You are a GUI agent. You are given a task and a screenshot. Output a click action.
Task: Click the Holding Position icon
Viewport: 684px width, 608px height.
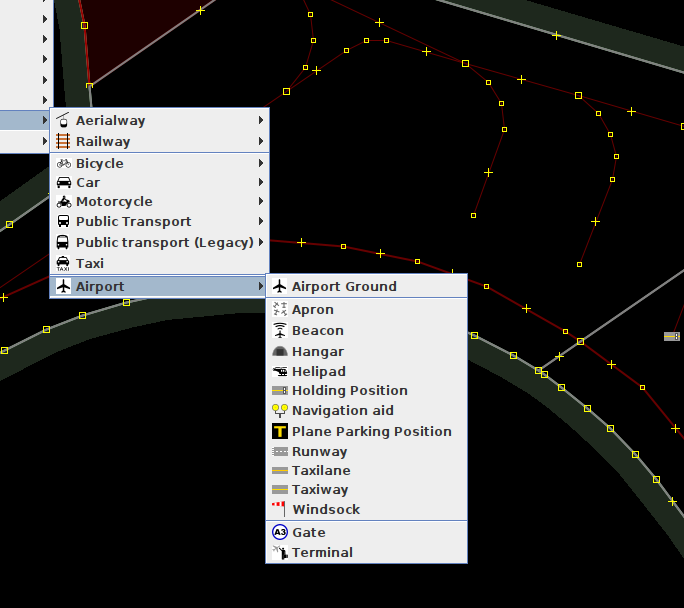280,390
